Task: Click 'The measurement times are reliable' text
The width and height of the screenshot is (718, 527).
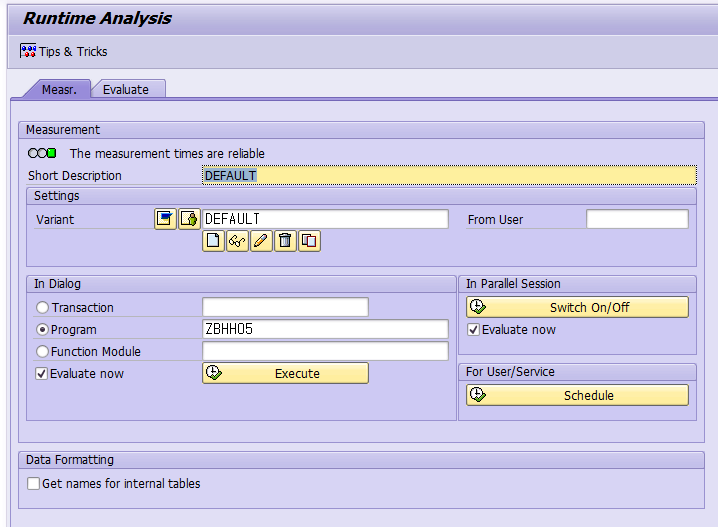Action: coord(167,153)
